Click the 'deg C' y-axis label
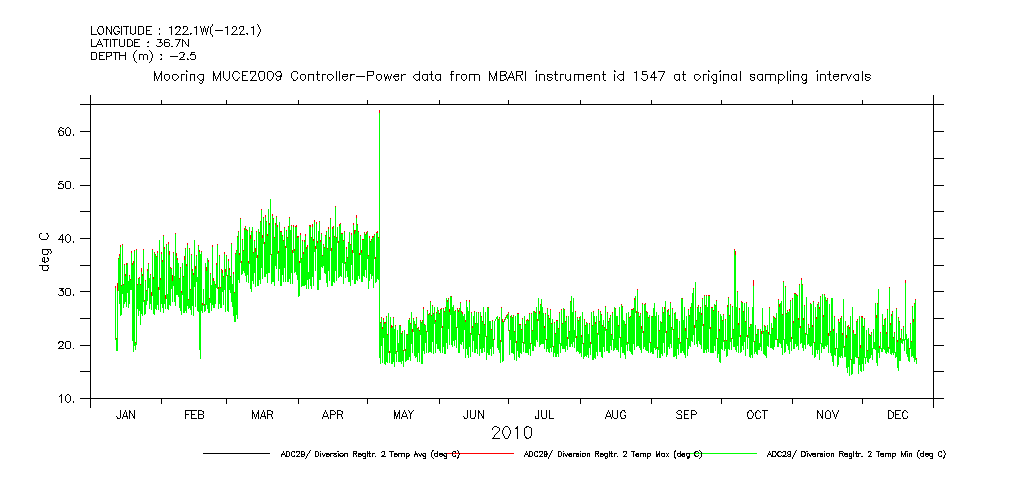The width and height of the screenshot is (1009, 504). point(43,251)
